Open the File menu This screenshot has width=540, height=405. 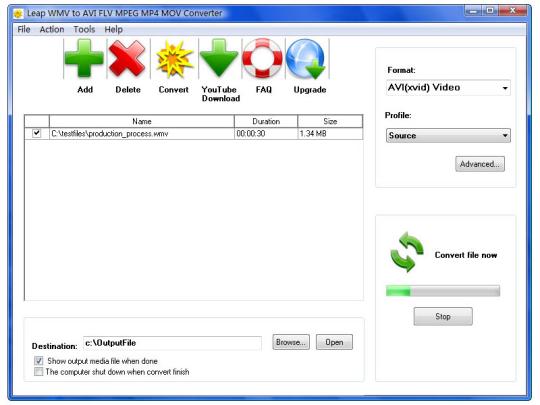pyautogui.click(x=24, y=29)
